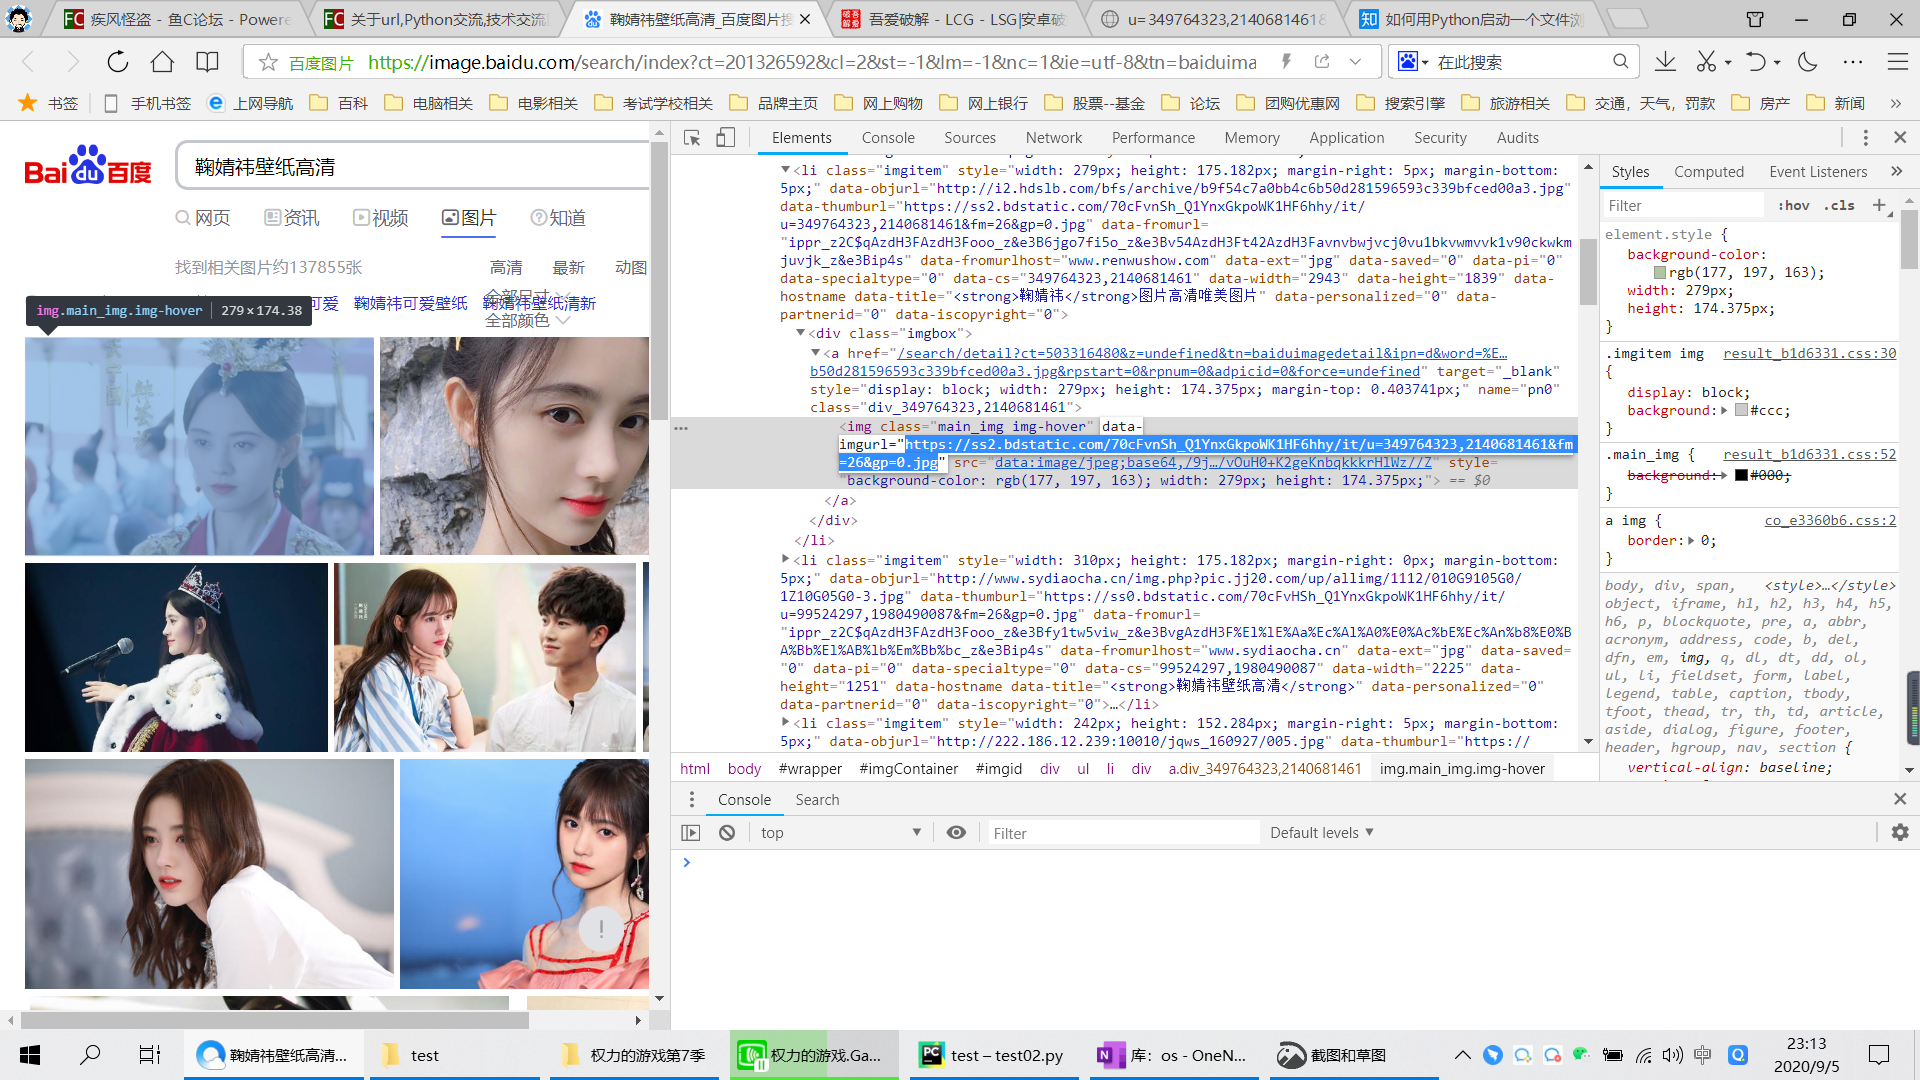Open the new tab button in tab strip
This screenshot has width=1920, height=1080.
(x=1627, y=19)
